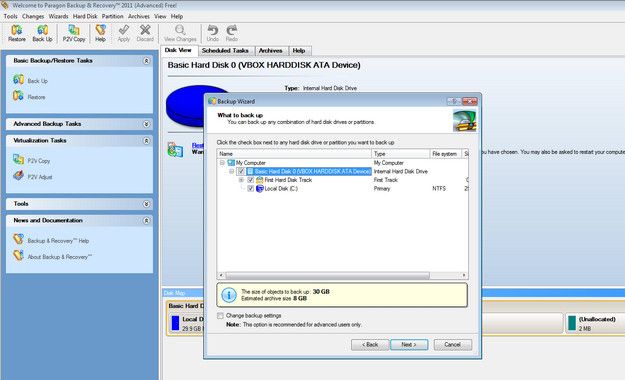Select Basic Hard Disk 0 row text
The image size is (625, 380).
click(x=312, y=171)
